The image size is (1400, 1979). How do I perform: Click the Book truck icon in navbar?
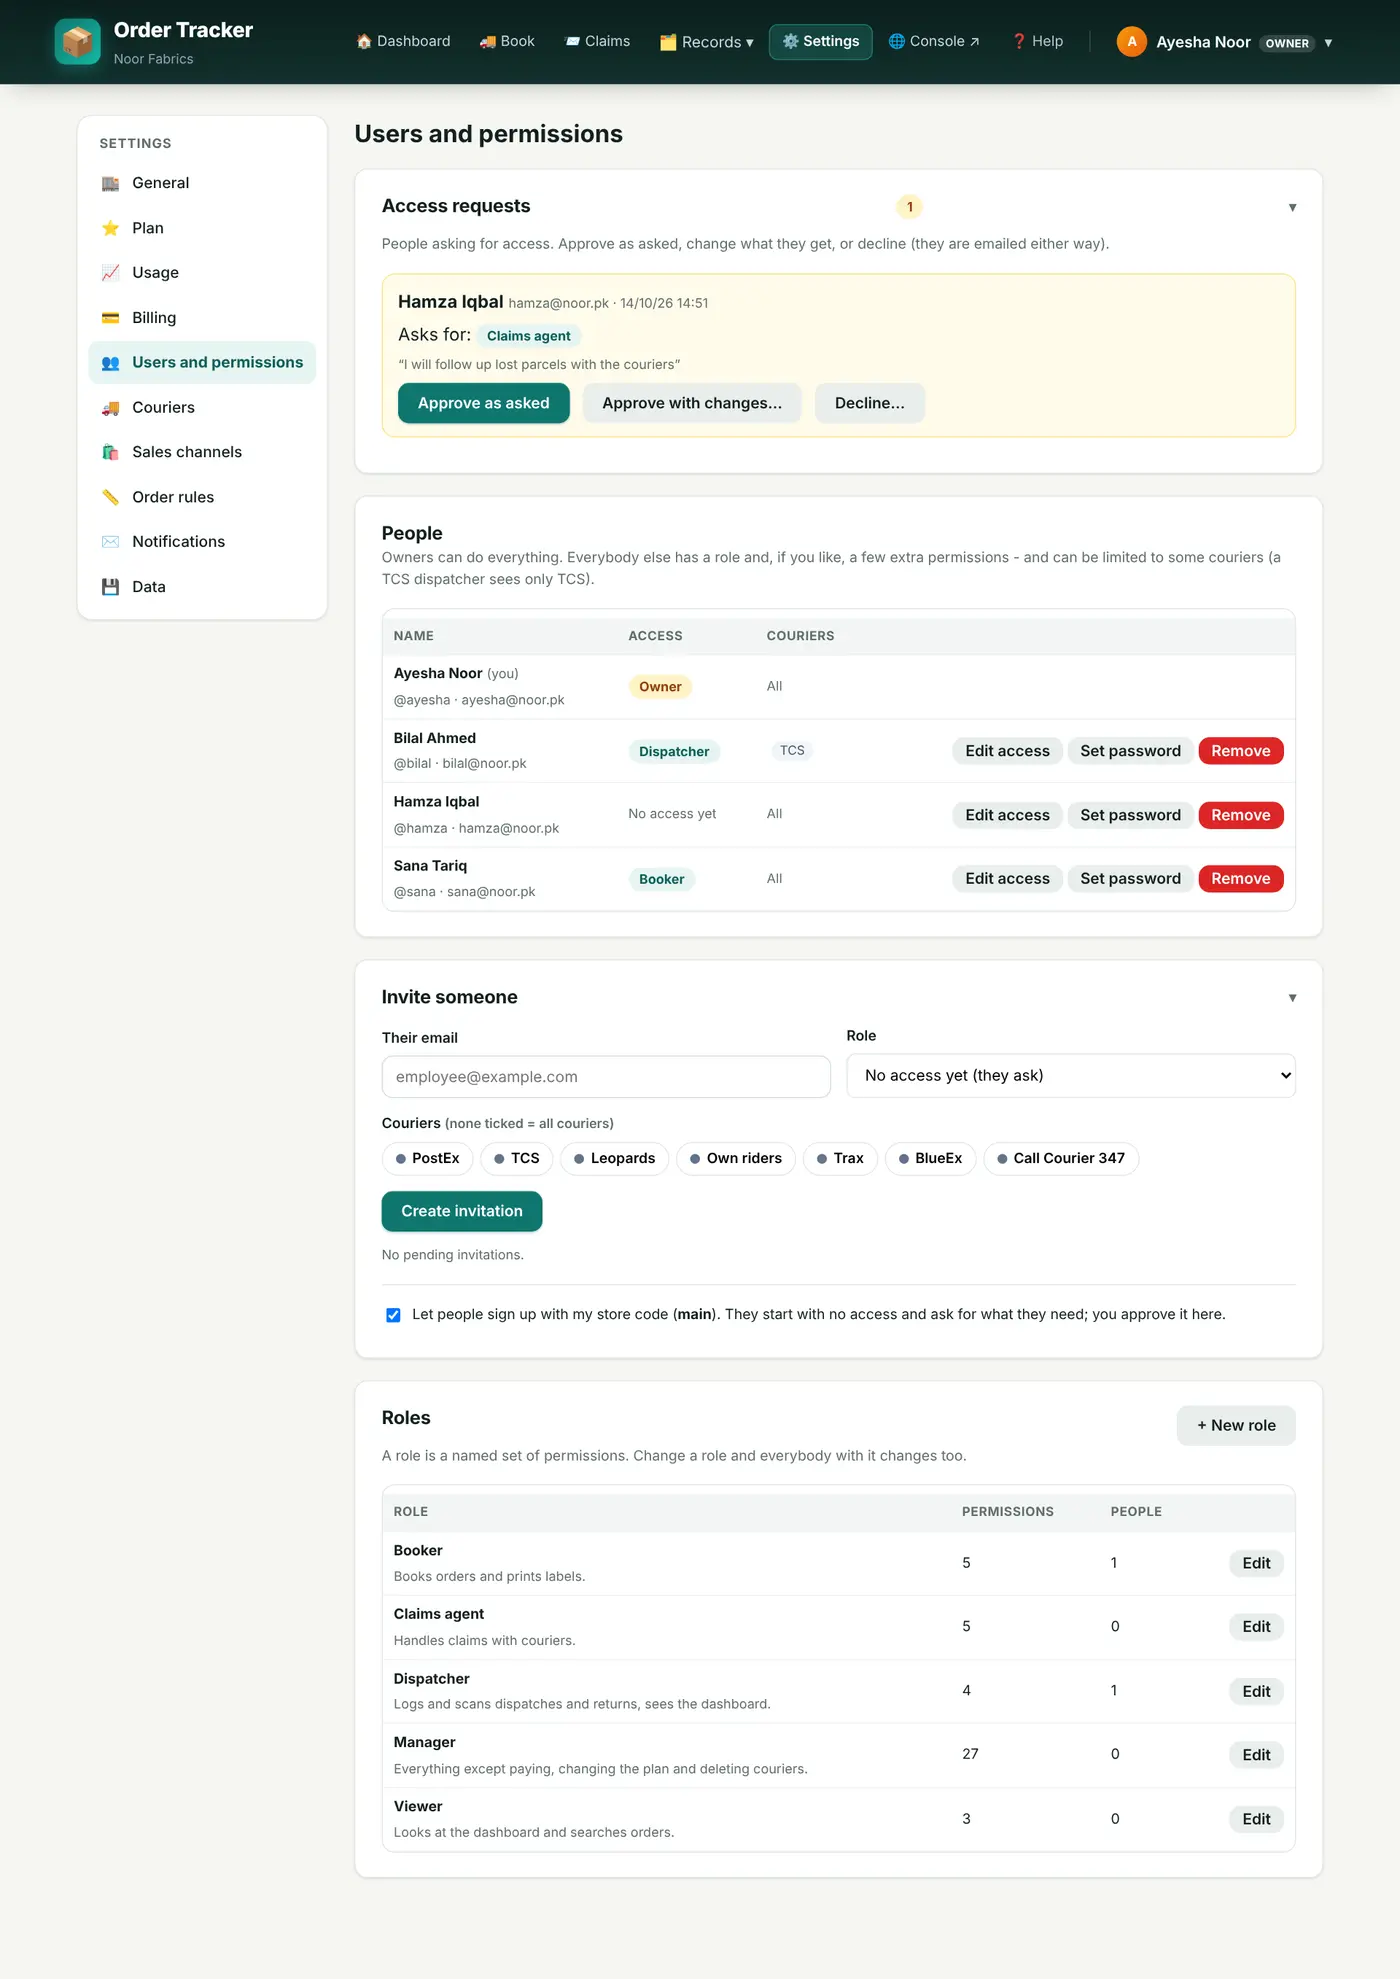[488, 41]
